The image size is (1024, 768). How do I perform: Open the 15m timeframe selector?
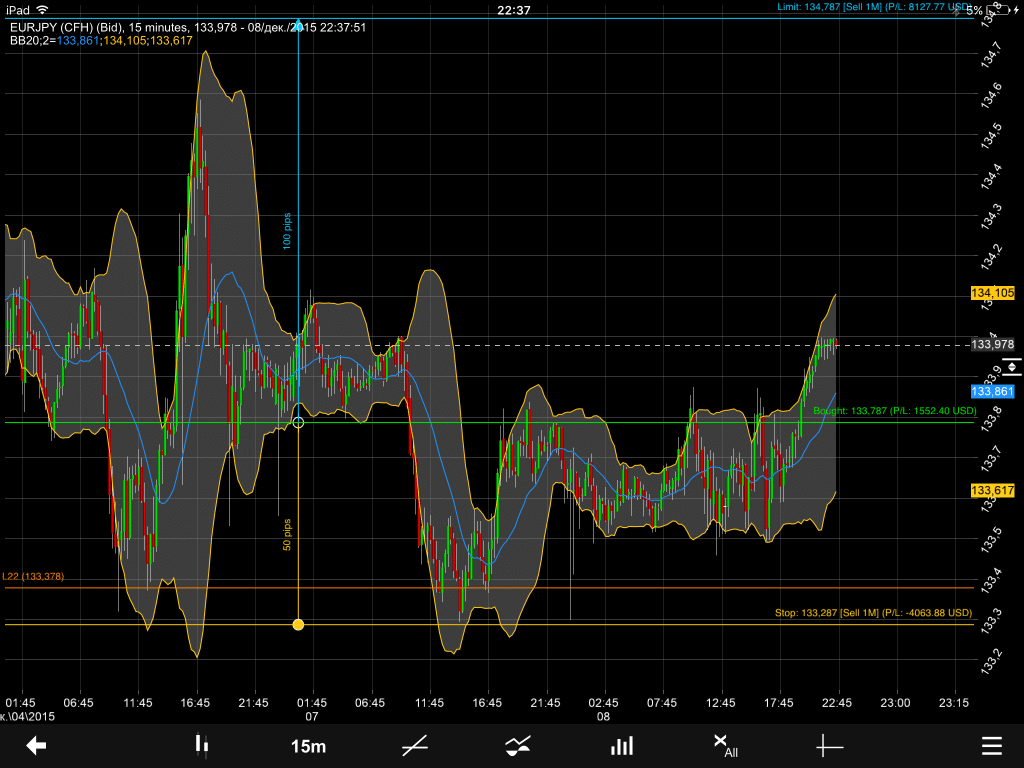308,746
